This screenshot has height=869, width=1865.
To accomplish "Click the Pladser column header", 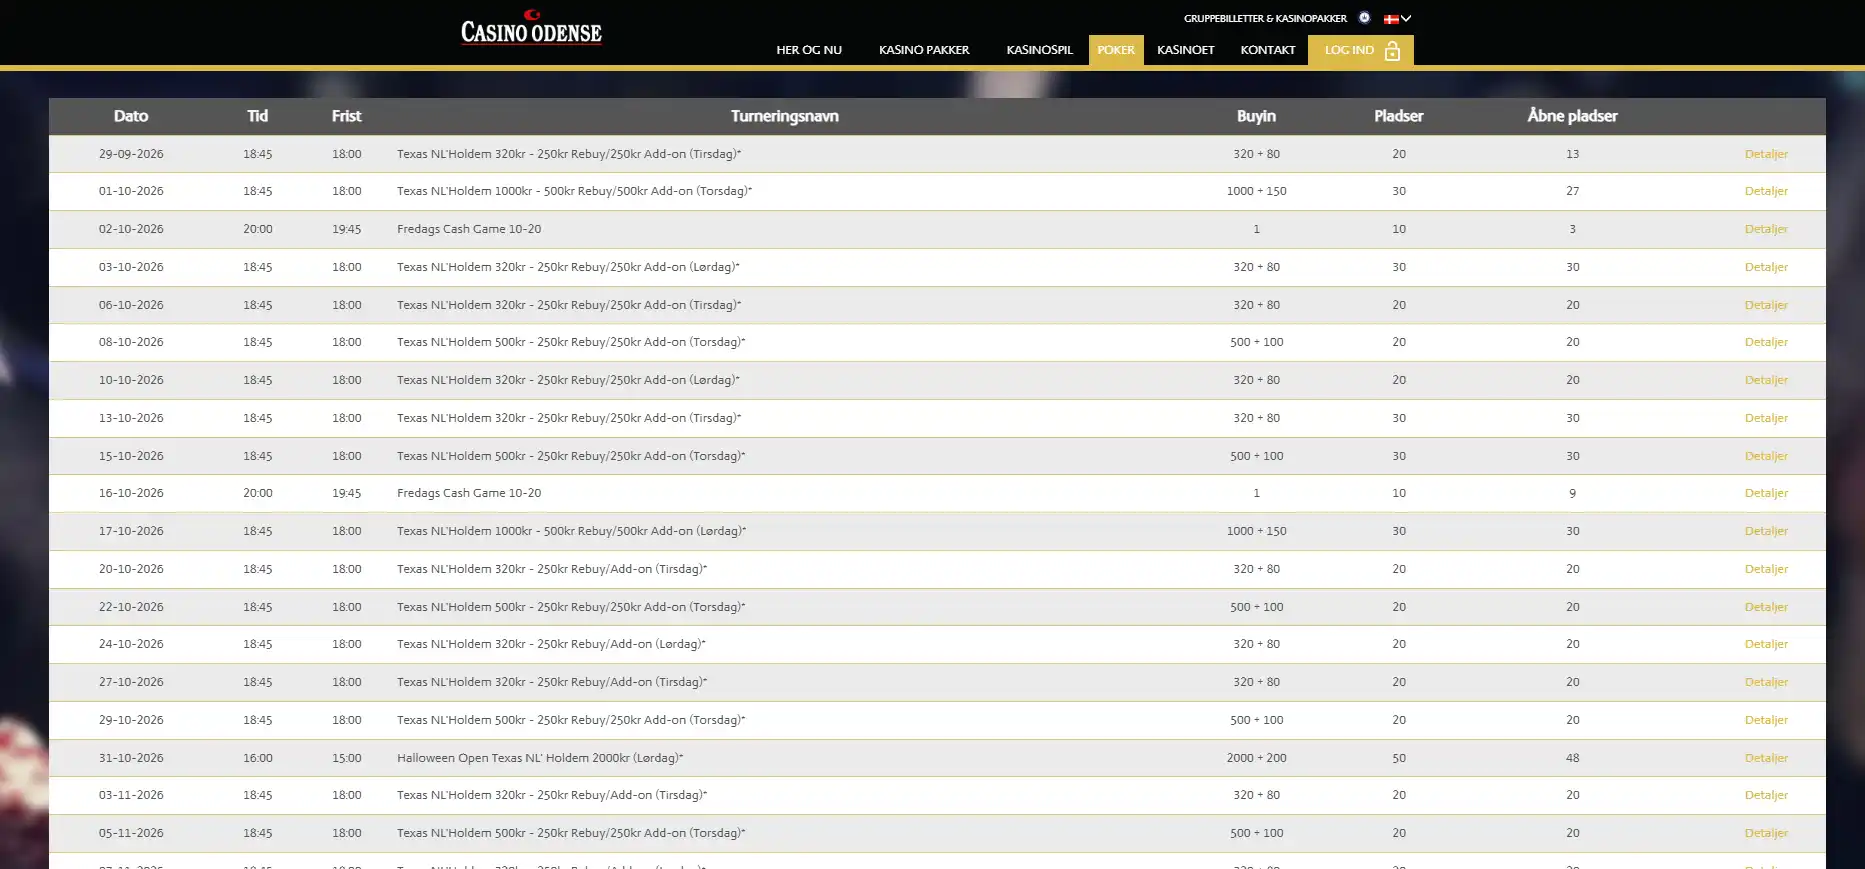I will 1399,116.
